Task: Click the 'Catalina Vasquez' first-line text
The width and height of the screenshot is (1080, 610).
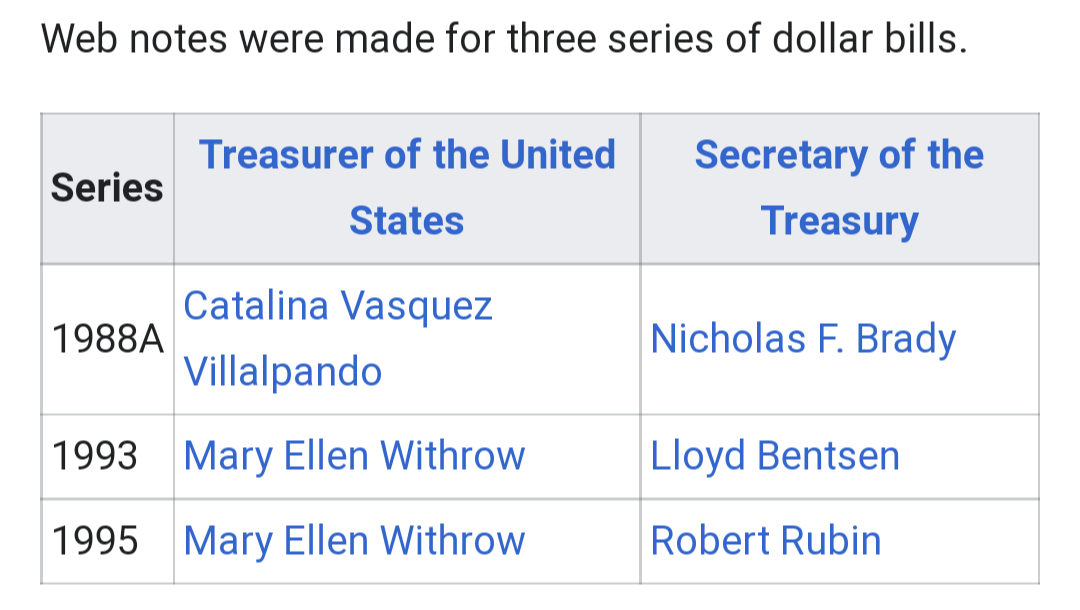Action: pyautogui.click(x=338, y=305)
